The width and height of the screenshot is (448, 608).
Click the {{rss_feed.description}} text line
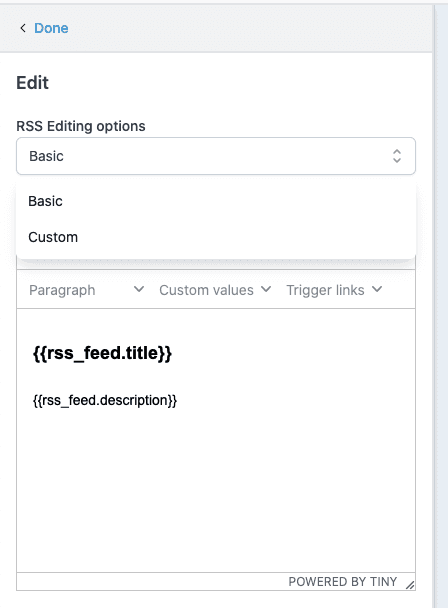[105, 400]
